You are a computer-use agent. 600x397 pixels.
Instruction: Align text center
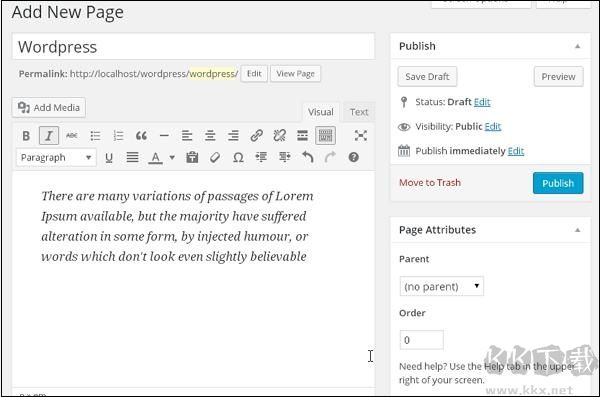pyautogui.click(x=210, y=136)
